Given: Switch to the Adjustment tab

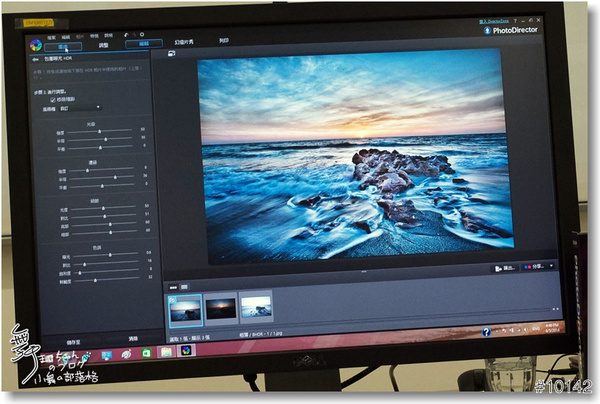Looking at the screenshot, I should pyautogui.click(x=104, y=46).
